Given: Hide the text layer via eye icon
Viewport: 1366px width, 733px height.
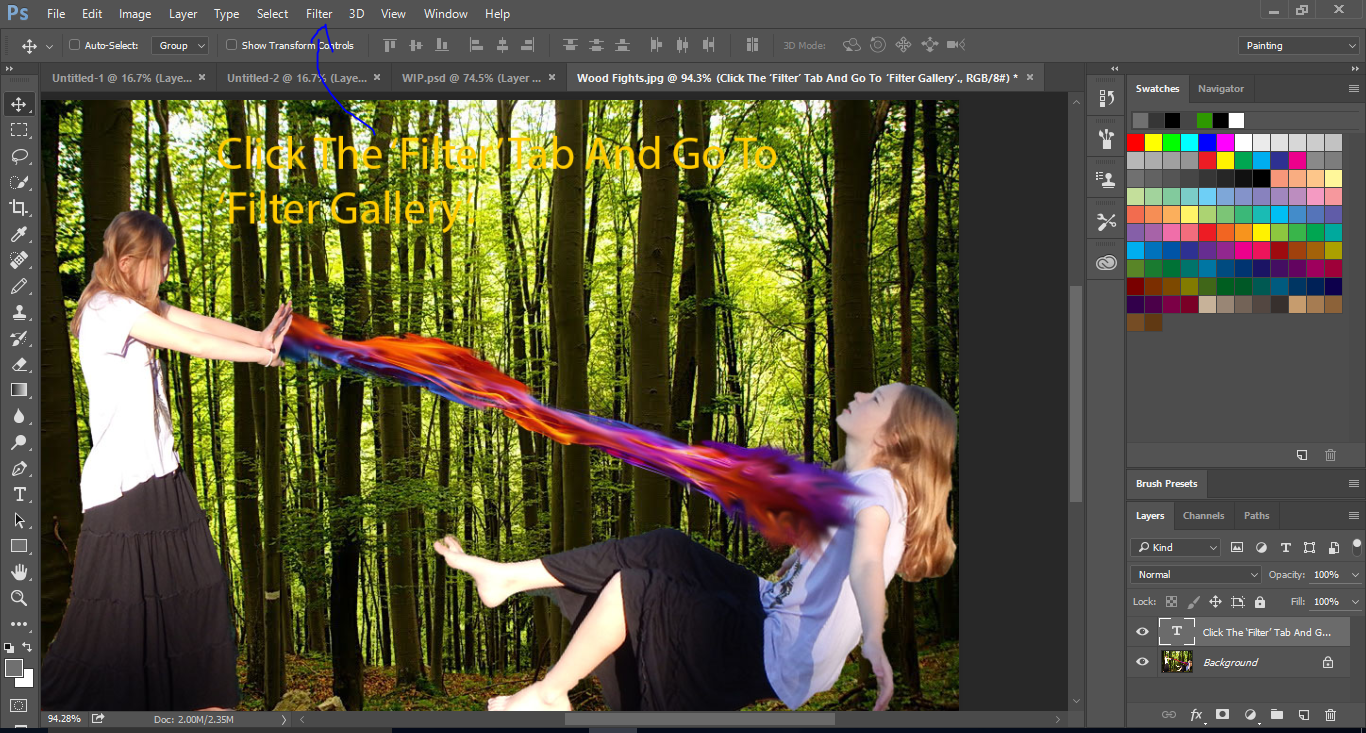Looking at the screenshot, I should tap(1143, 632).
